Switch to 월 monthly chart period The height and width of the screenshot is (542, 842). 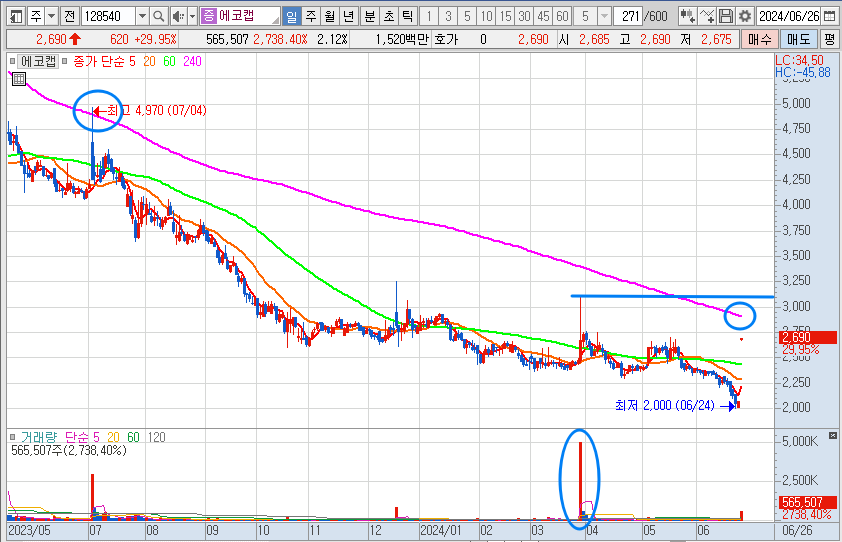coord(330,16)
